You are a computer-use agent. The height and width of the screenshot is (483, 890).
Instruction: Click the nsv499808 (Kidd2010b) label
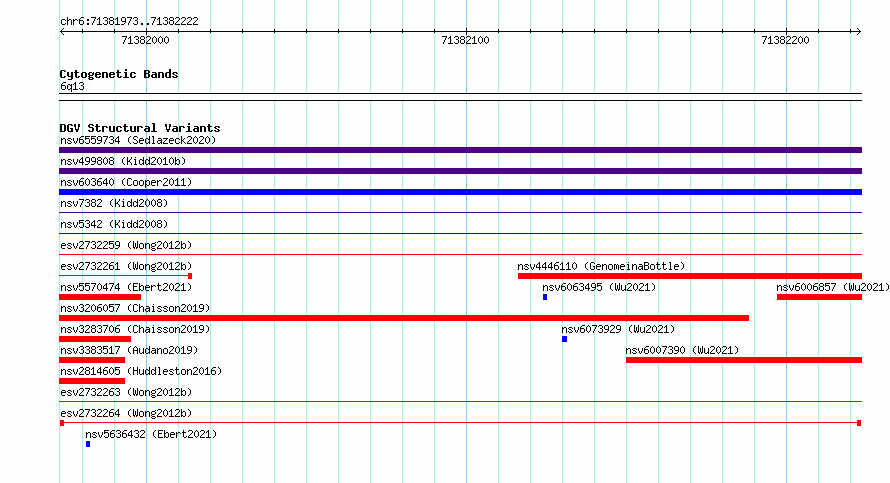[x=123, y=161]
